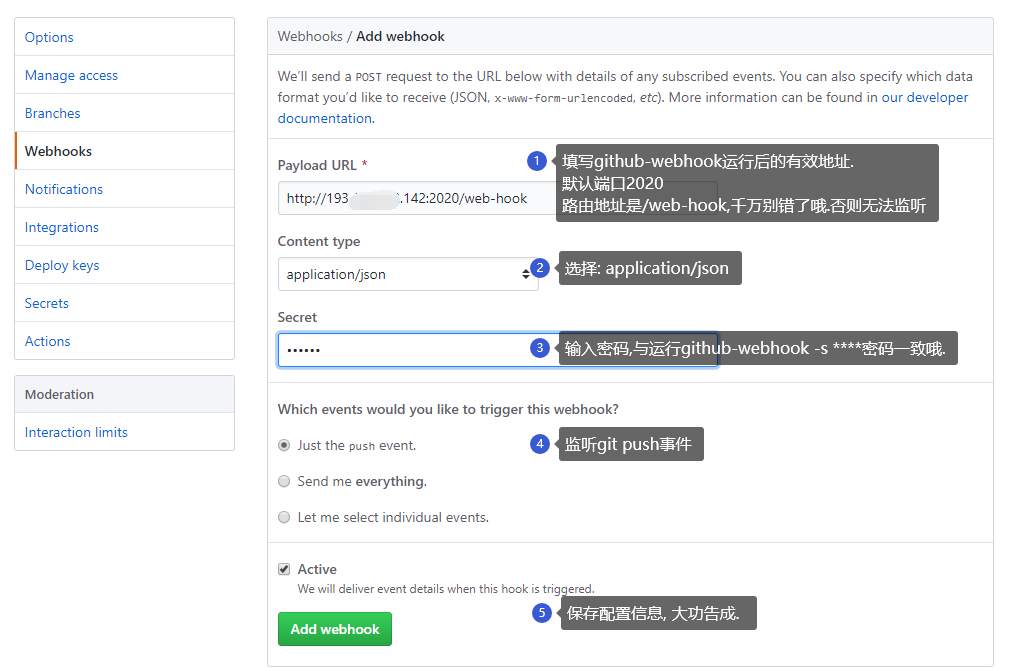Click badge 5 above Add webhook button

click(542, 613)
